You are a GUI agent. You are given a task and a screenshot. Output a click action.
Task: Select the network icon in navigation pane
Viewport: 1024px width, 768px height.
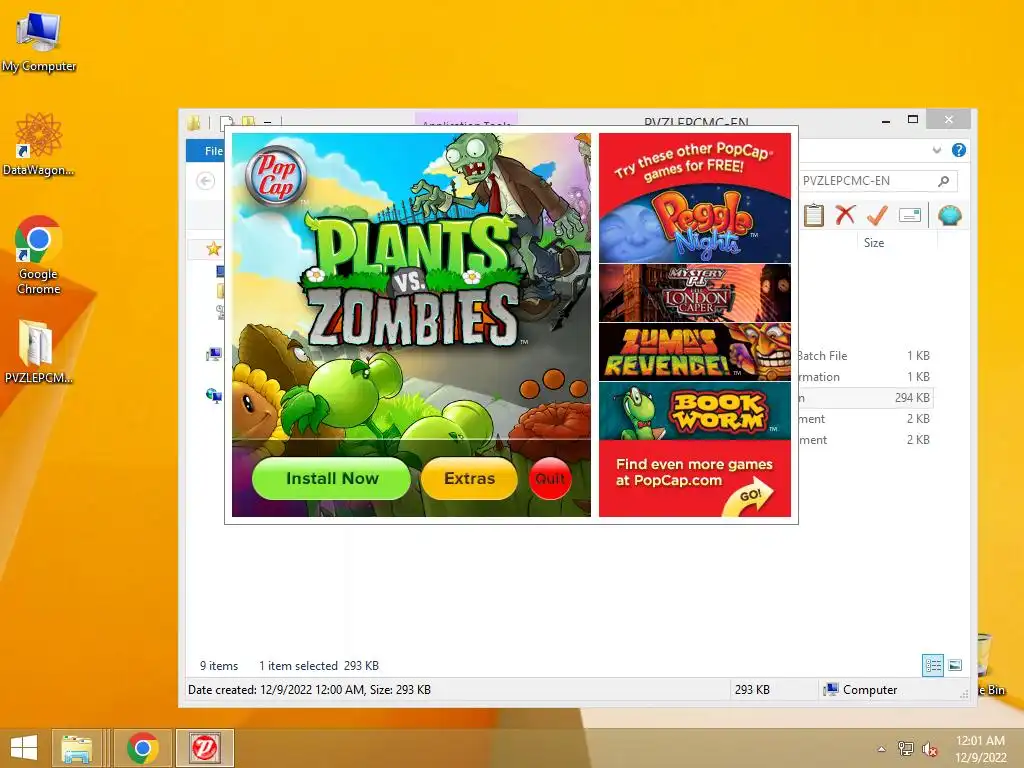(x=214, y=396)
